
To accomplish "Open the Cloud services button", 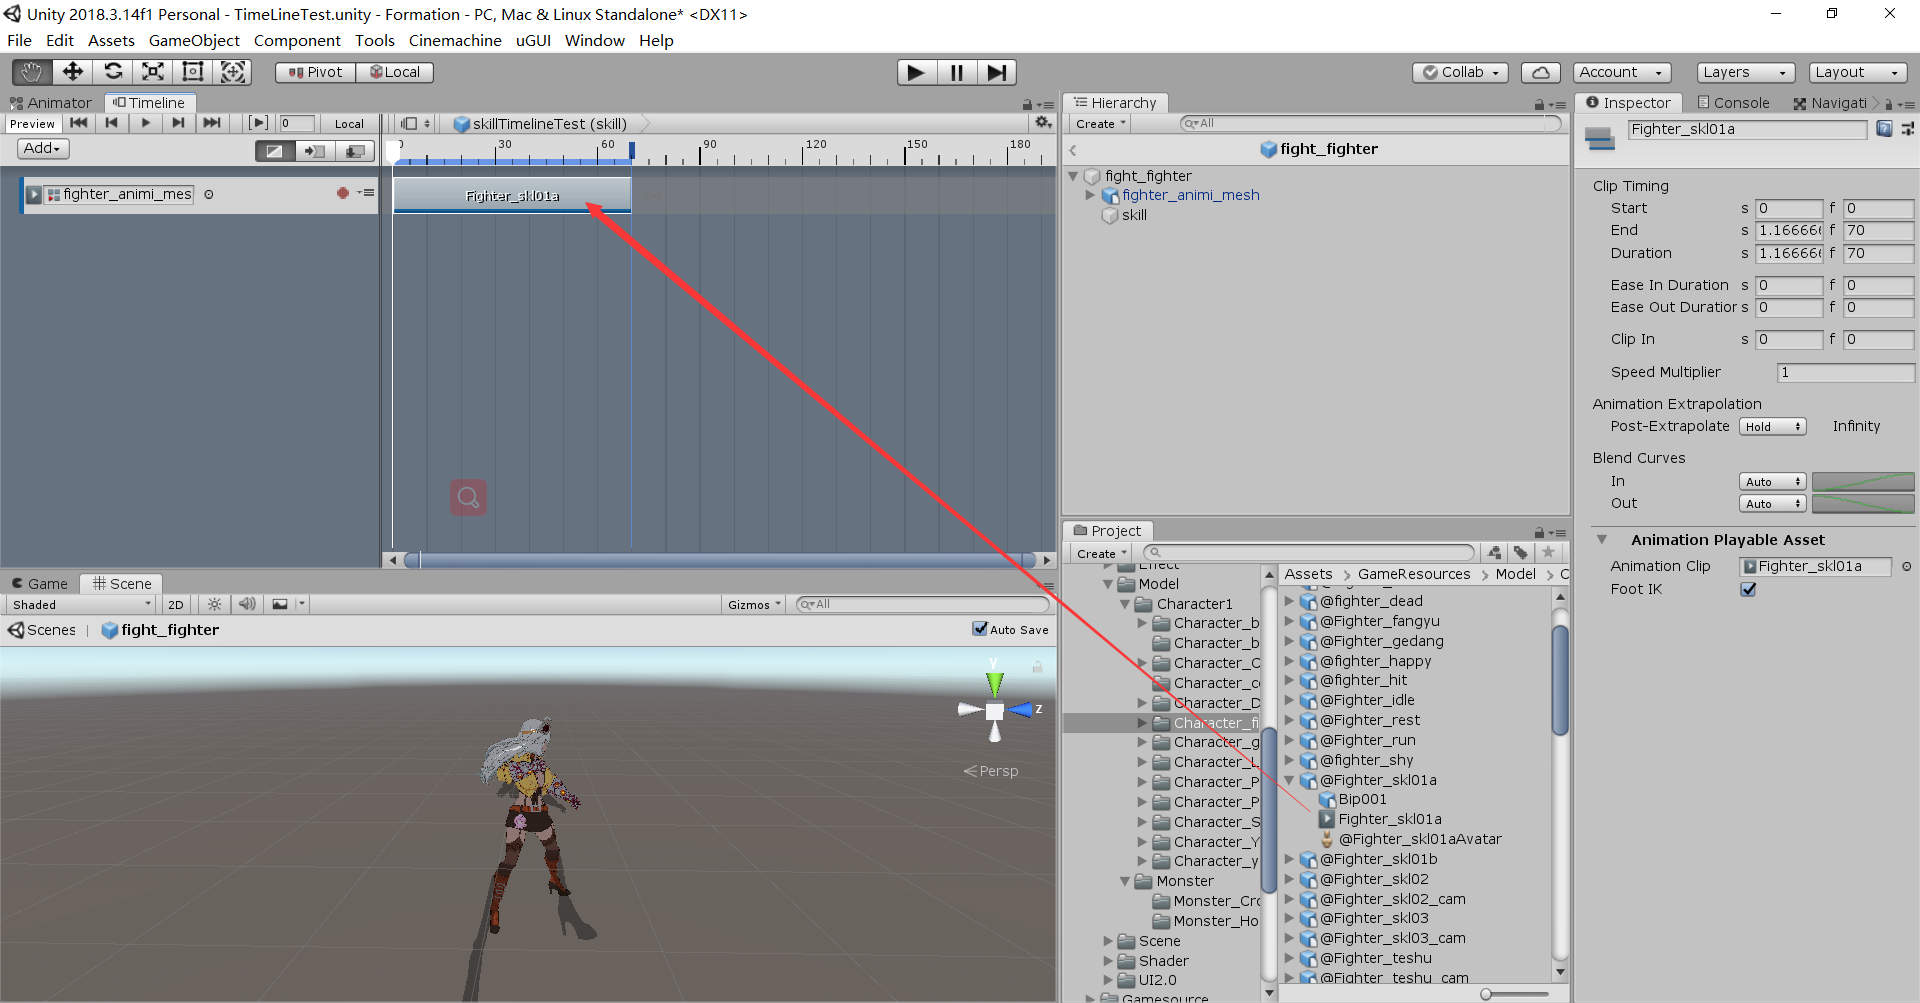I will click(x=1541, y=72).
